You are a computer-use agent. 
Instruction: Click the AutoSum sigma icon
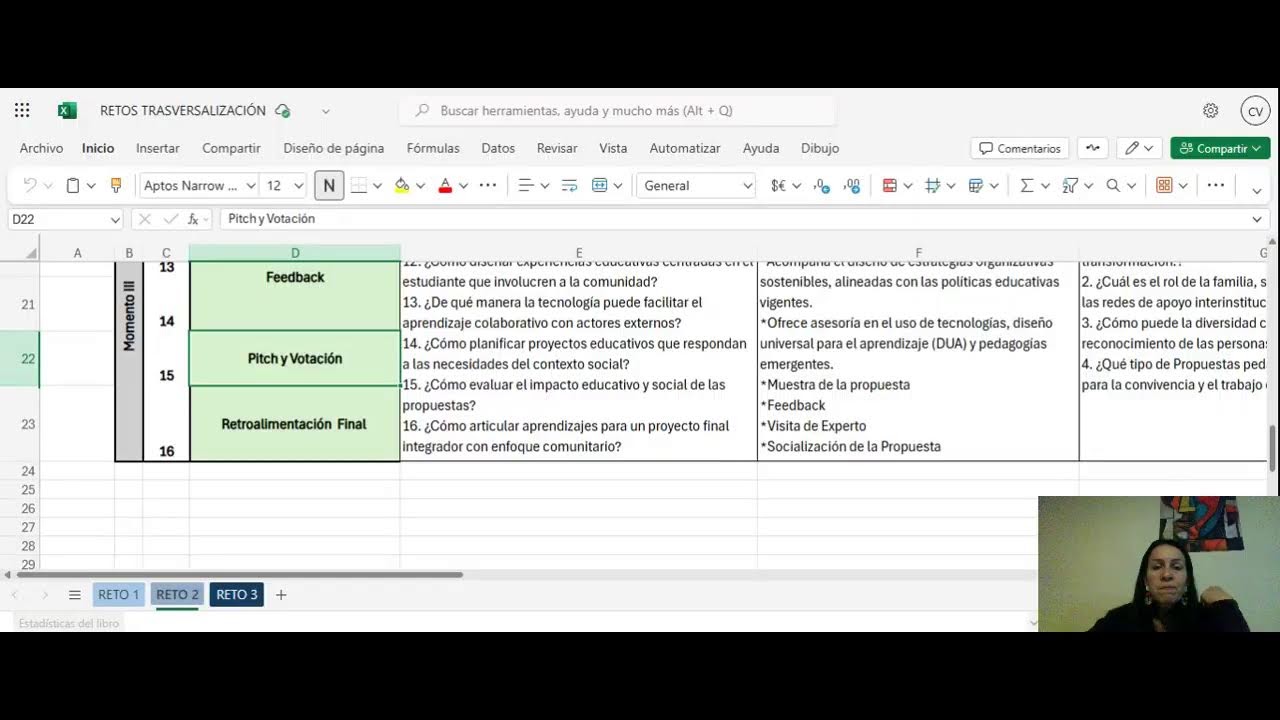(1026, 185)
